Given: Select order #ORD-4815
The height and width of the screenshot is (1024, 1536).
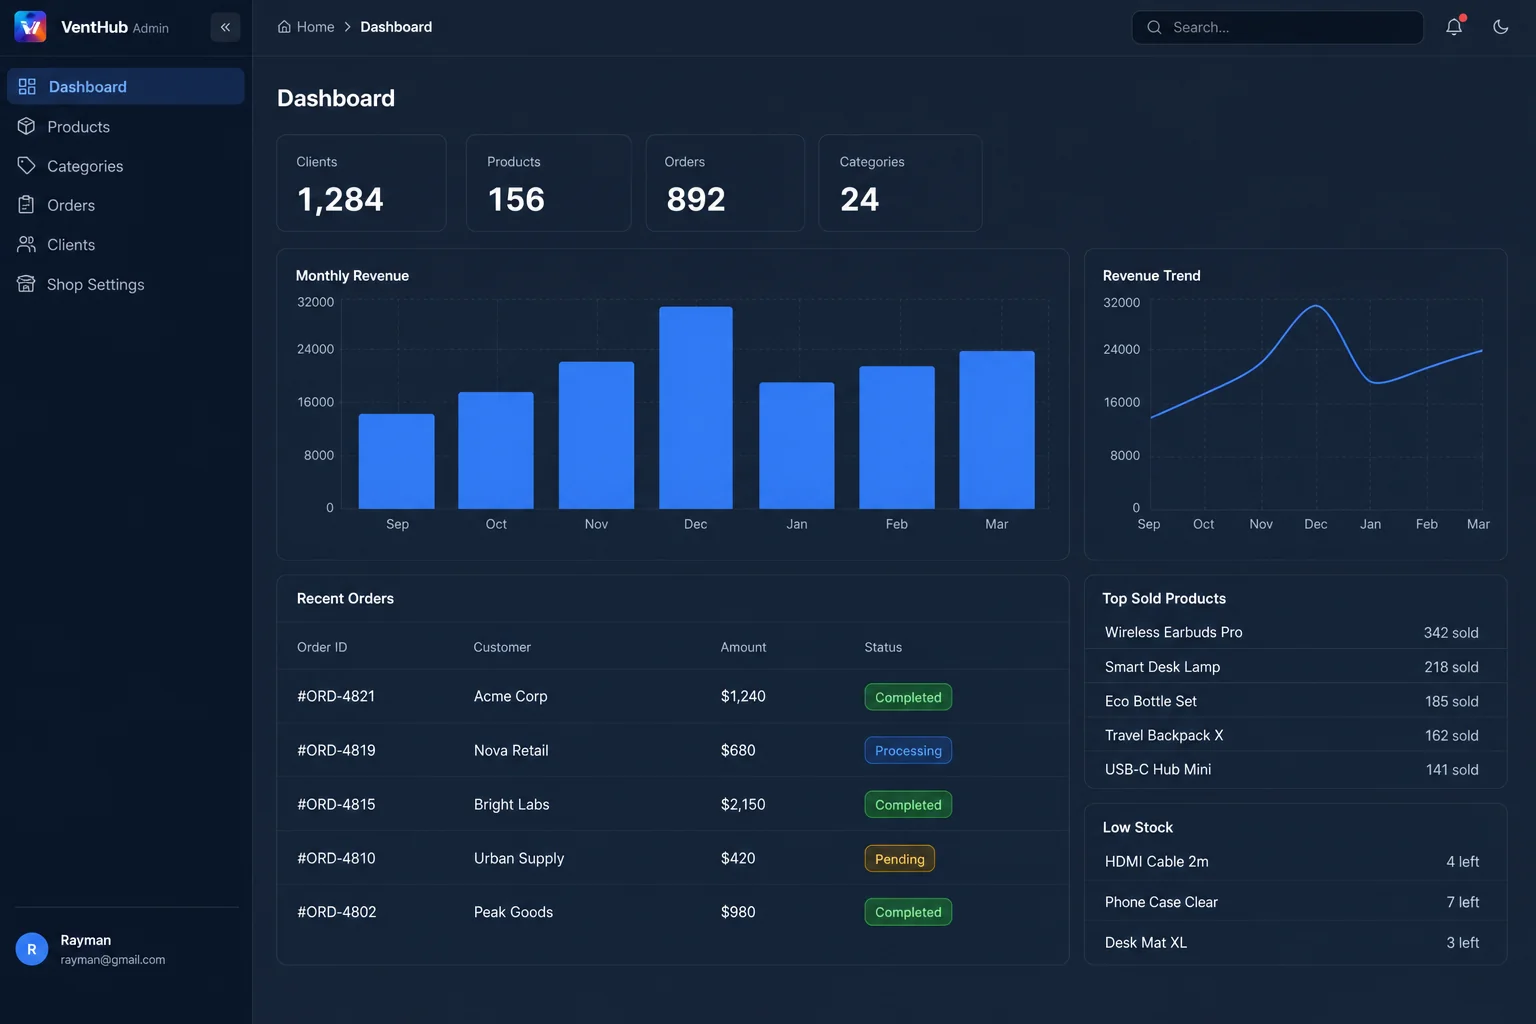Looking at the screenshot, I should pos(673,804).
